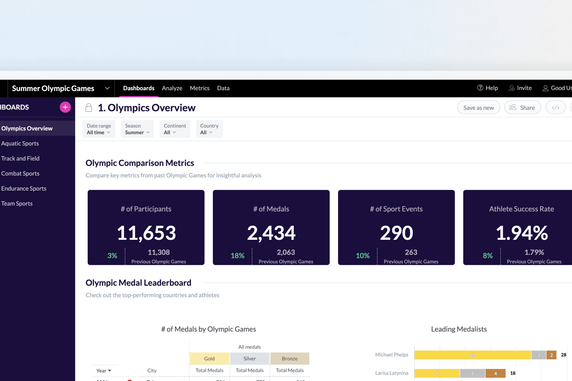Click the Bronze column header in medals table
The height and width of the screenshot is (381, 572).
coord(290,358)
